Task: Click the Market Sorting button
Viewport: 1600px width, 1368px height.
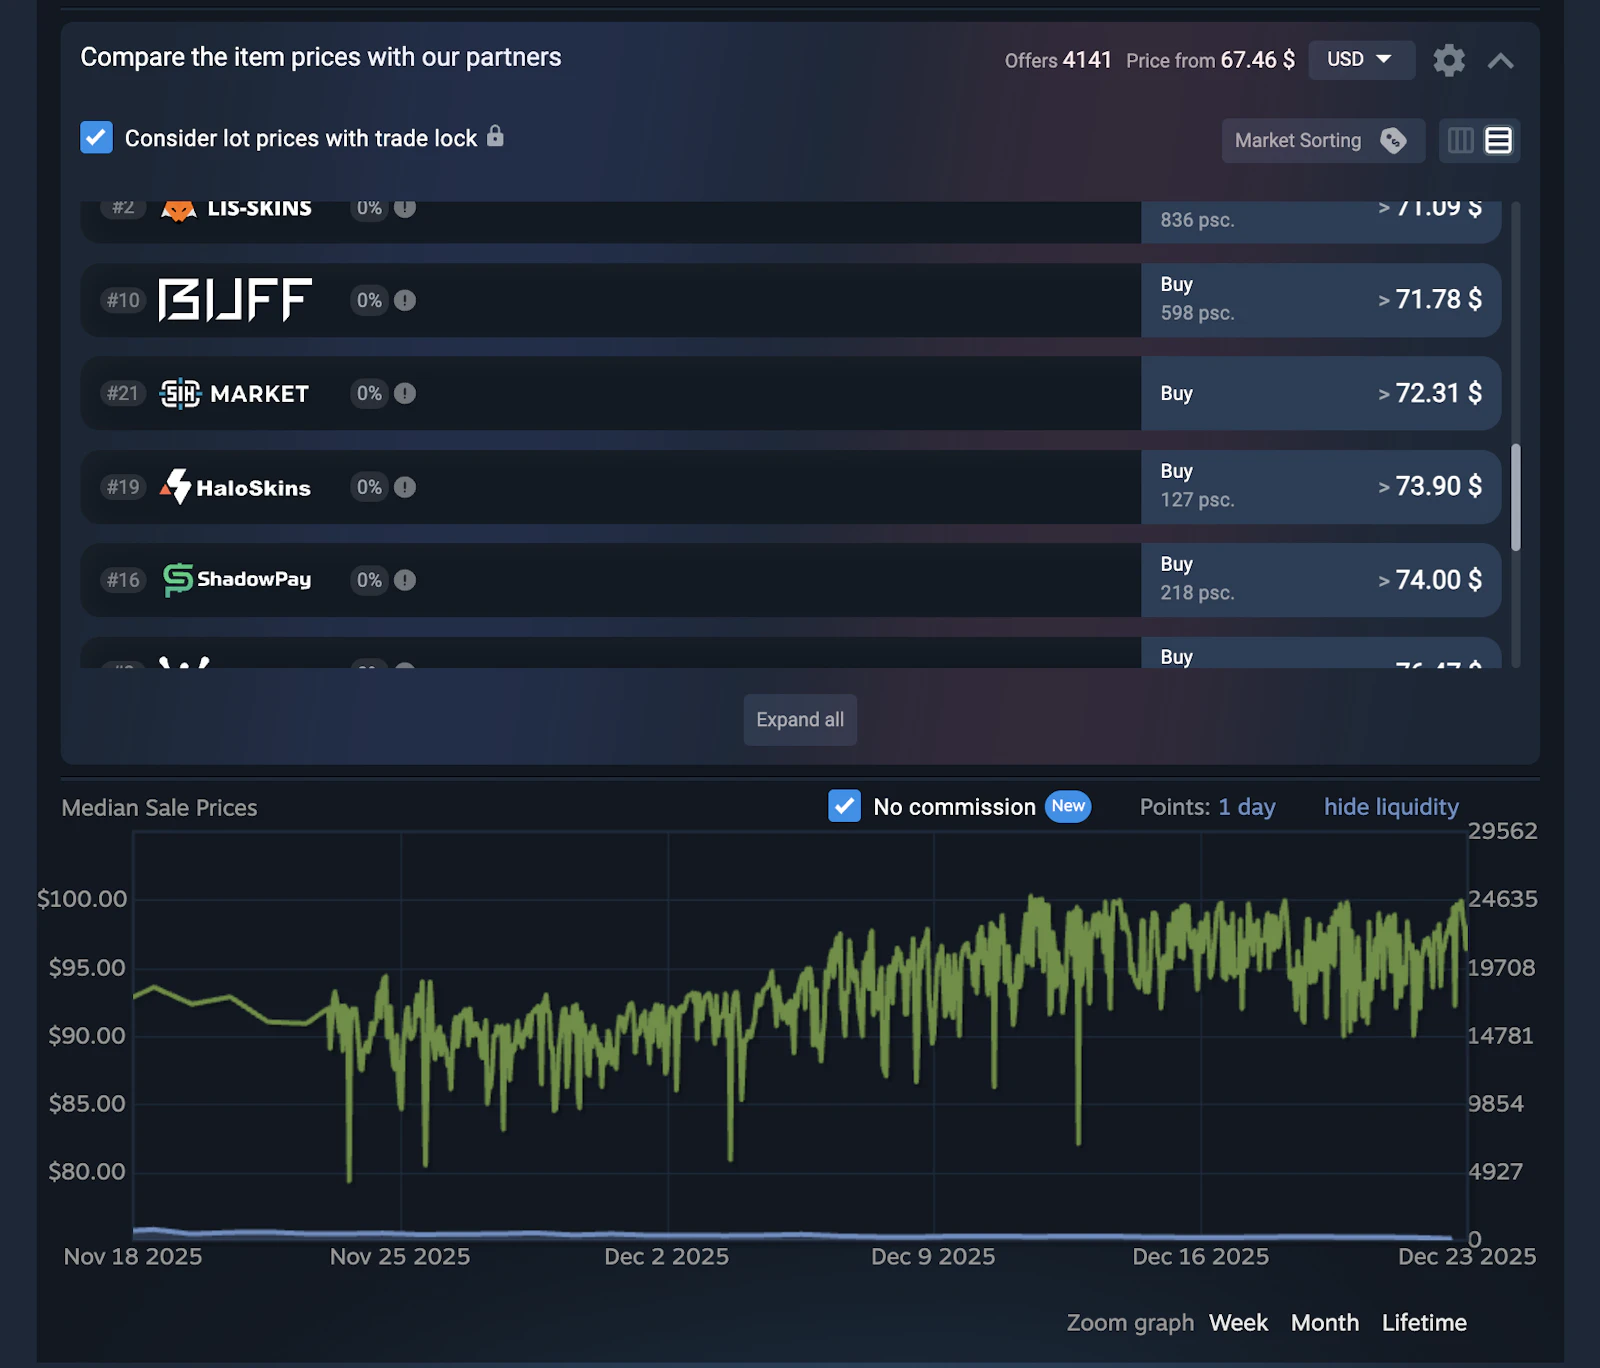Action: click(1323, 141)
